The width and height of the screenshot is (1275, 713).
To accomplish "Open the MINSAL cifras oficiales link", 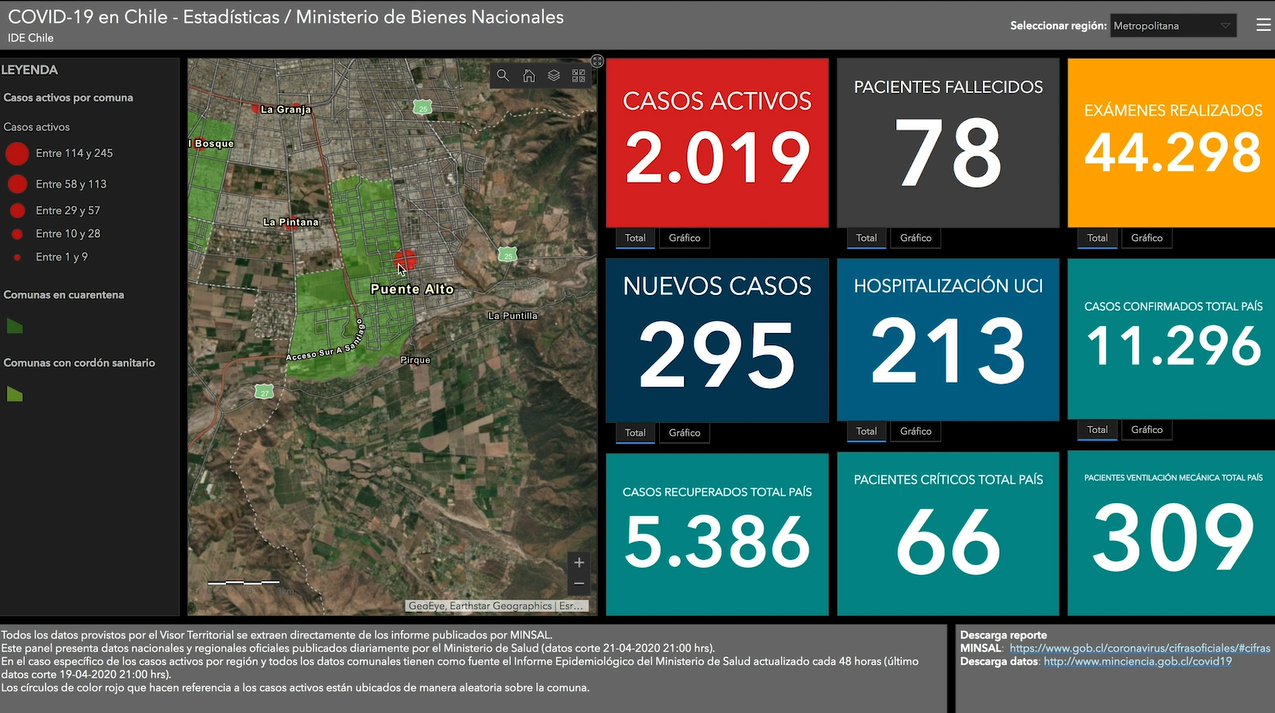I will 1139,648.
